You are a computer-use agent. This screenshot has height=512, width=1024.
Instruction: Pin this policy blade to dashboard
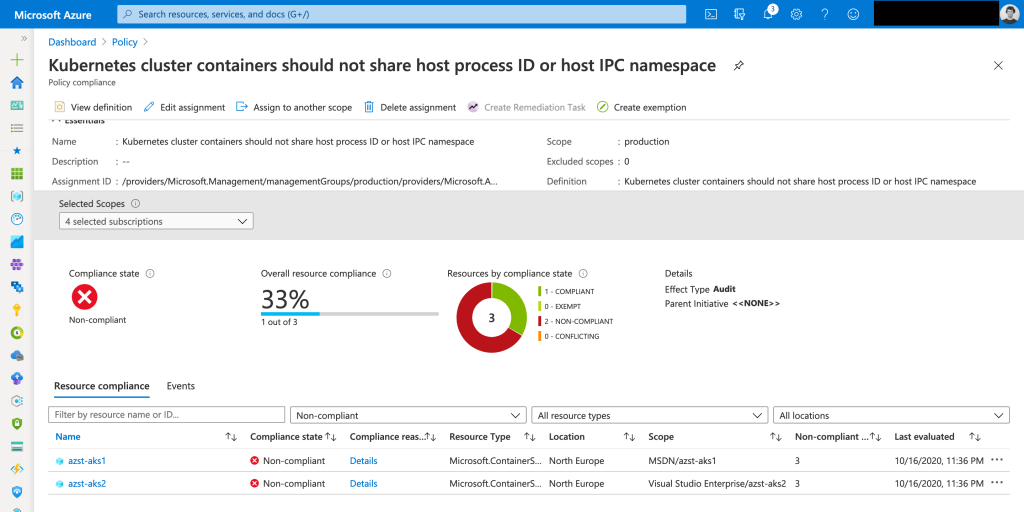coord(739,66)
